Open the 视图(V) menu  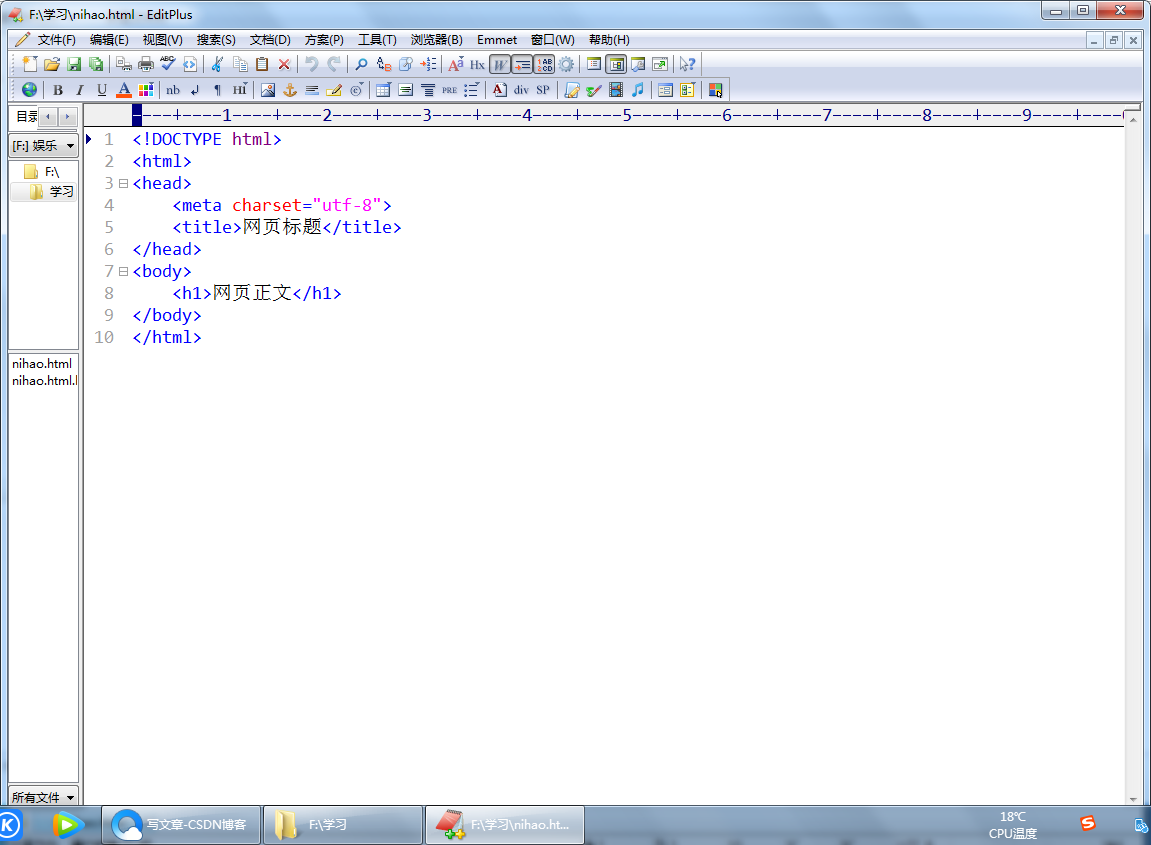(162, 40)
